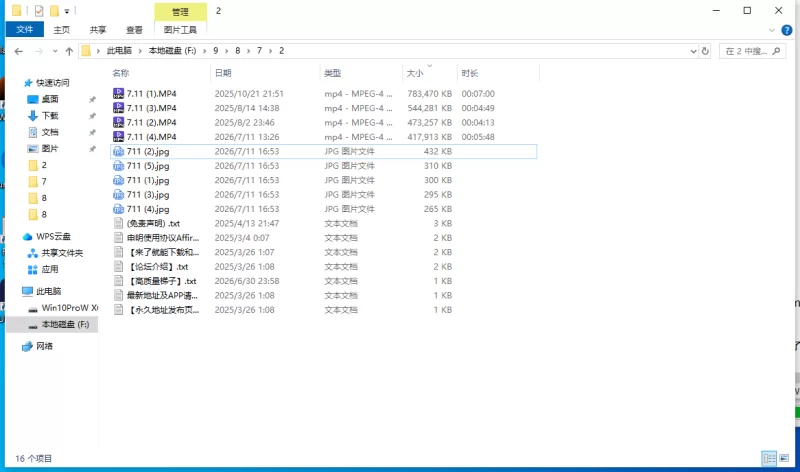Screen dimensions: 800x472
Task: Select the video file 7.11 (1).MP4 icon
Action: 118,93
